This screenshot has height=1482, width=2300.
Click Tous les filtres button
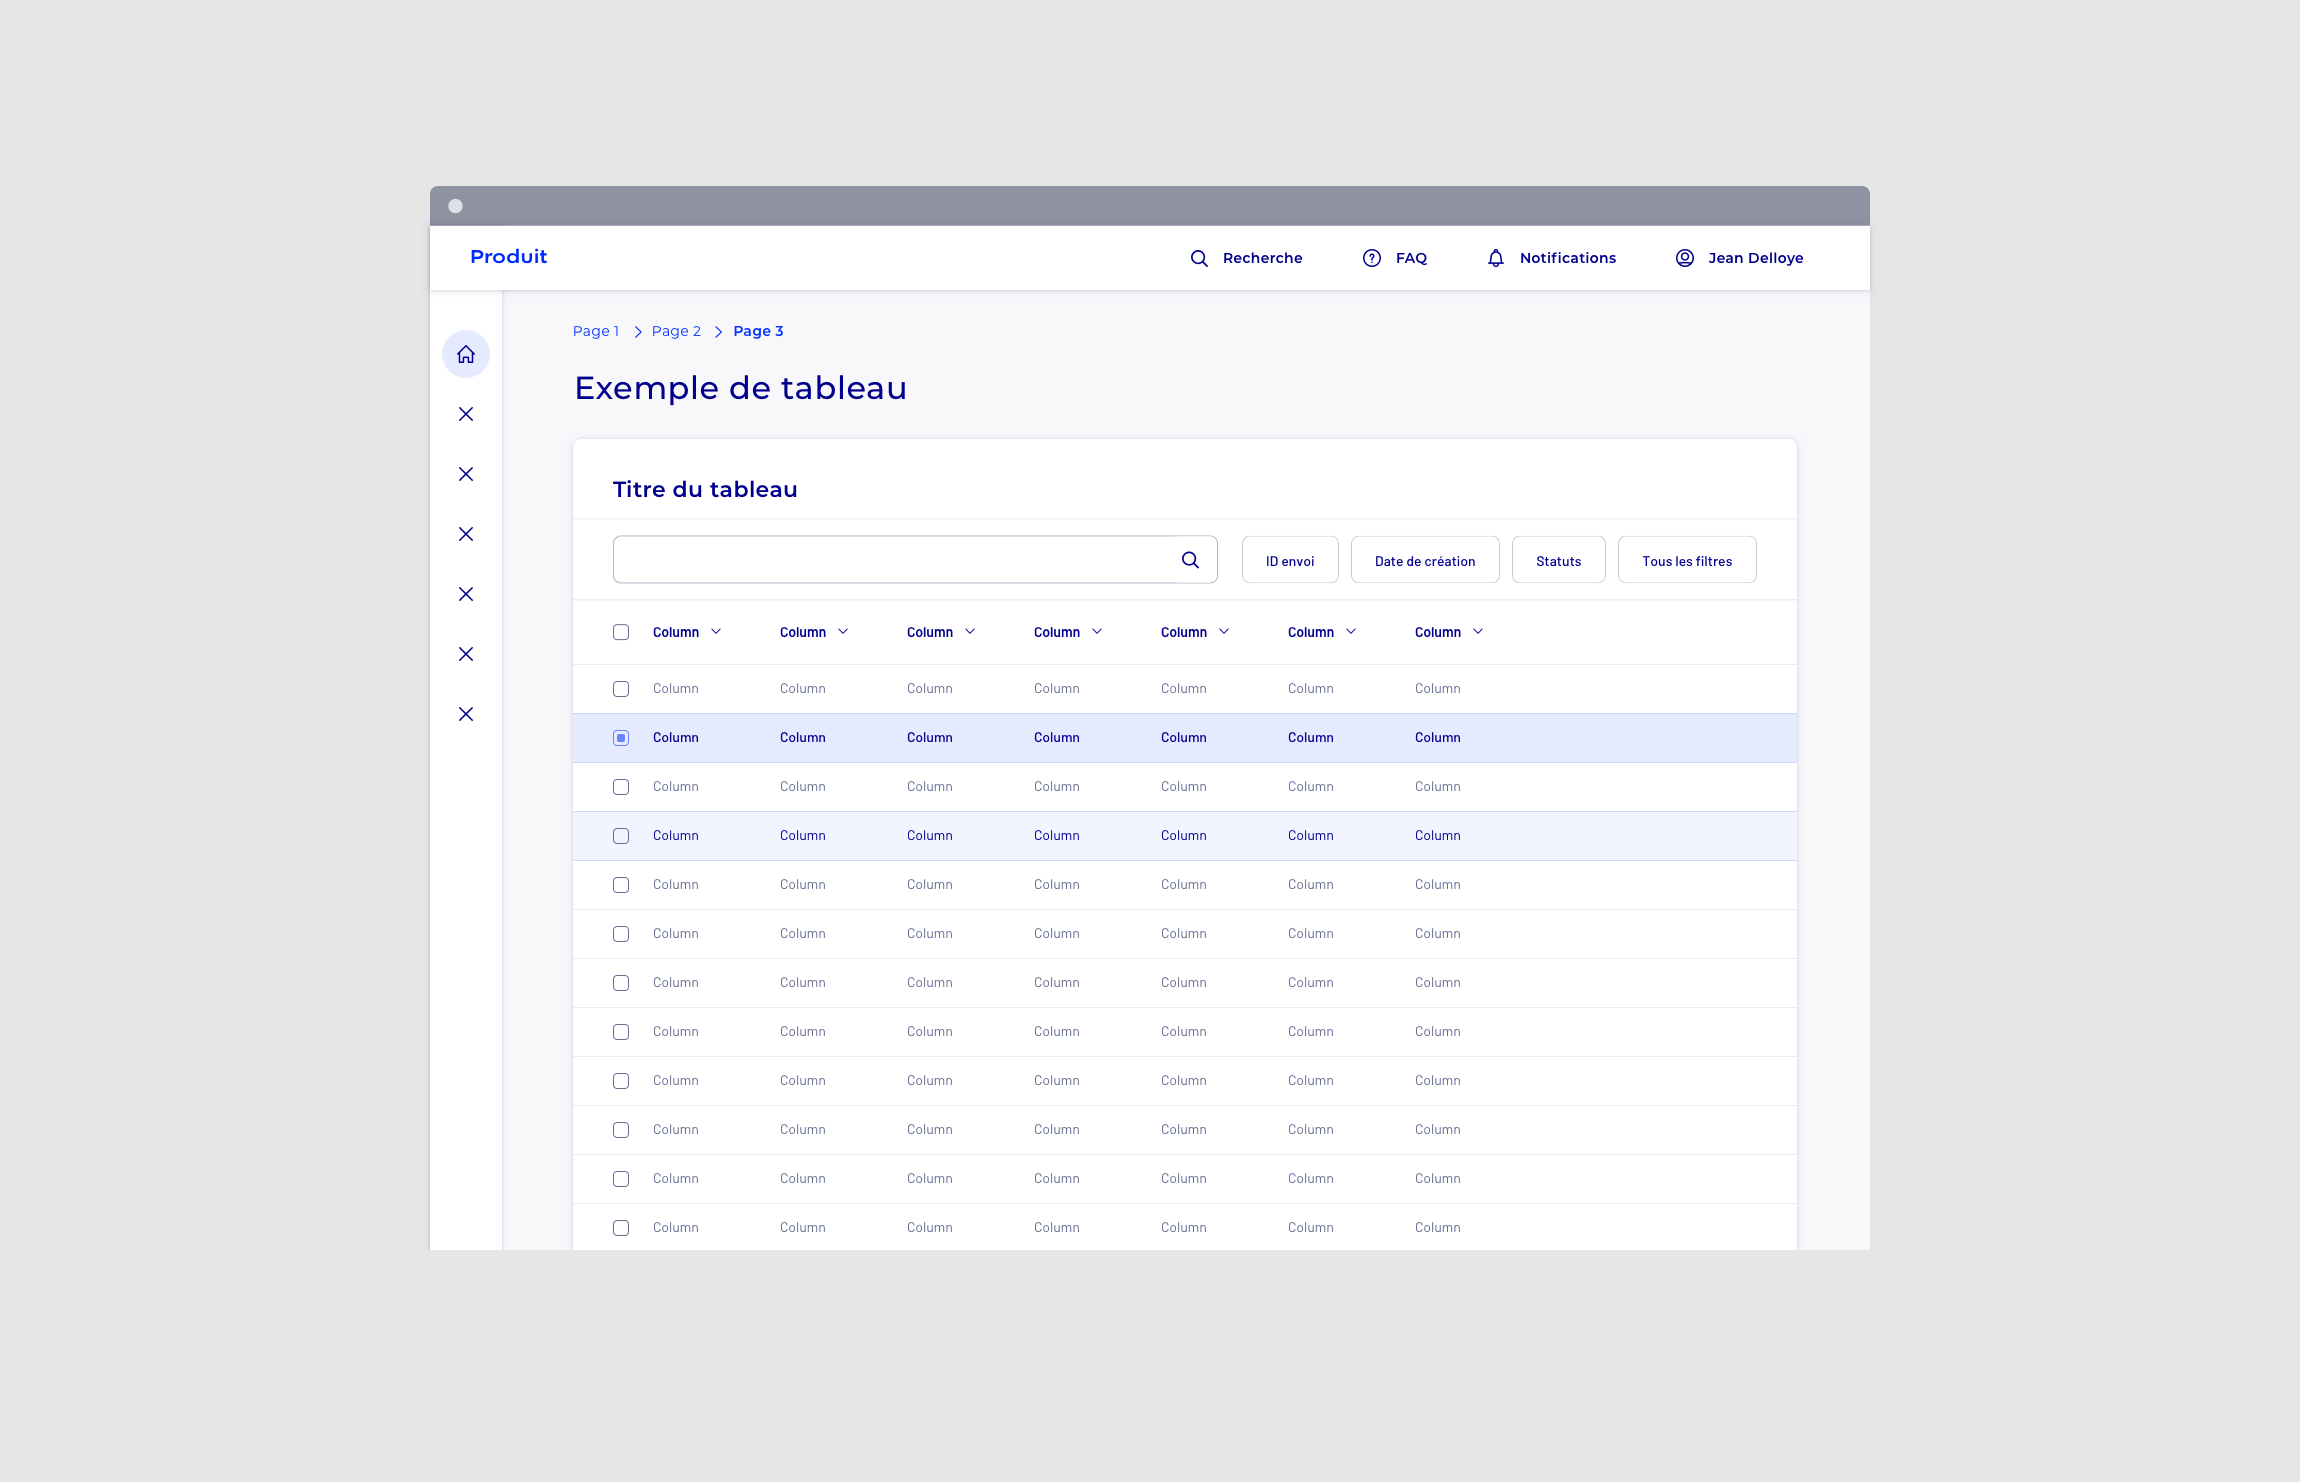(x=1686, y=560)
